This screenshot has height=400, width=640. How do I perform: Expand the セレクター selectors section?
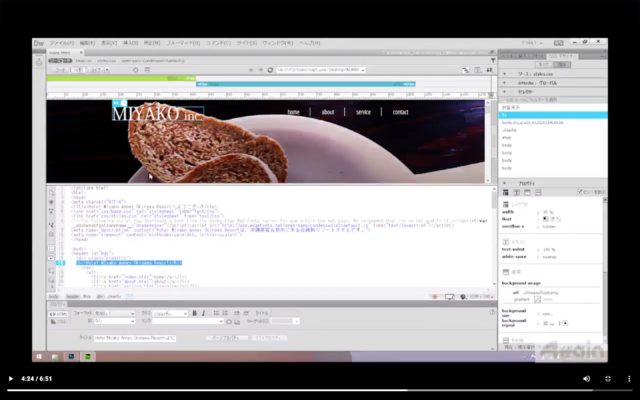(504, 92)
